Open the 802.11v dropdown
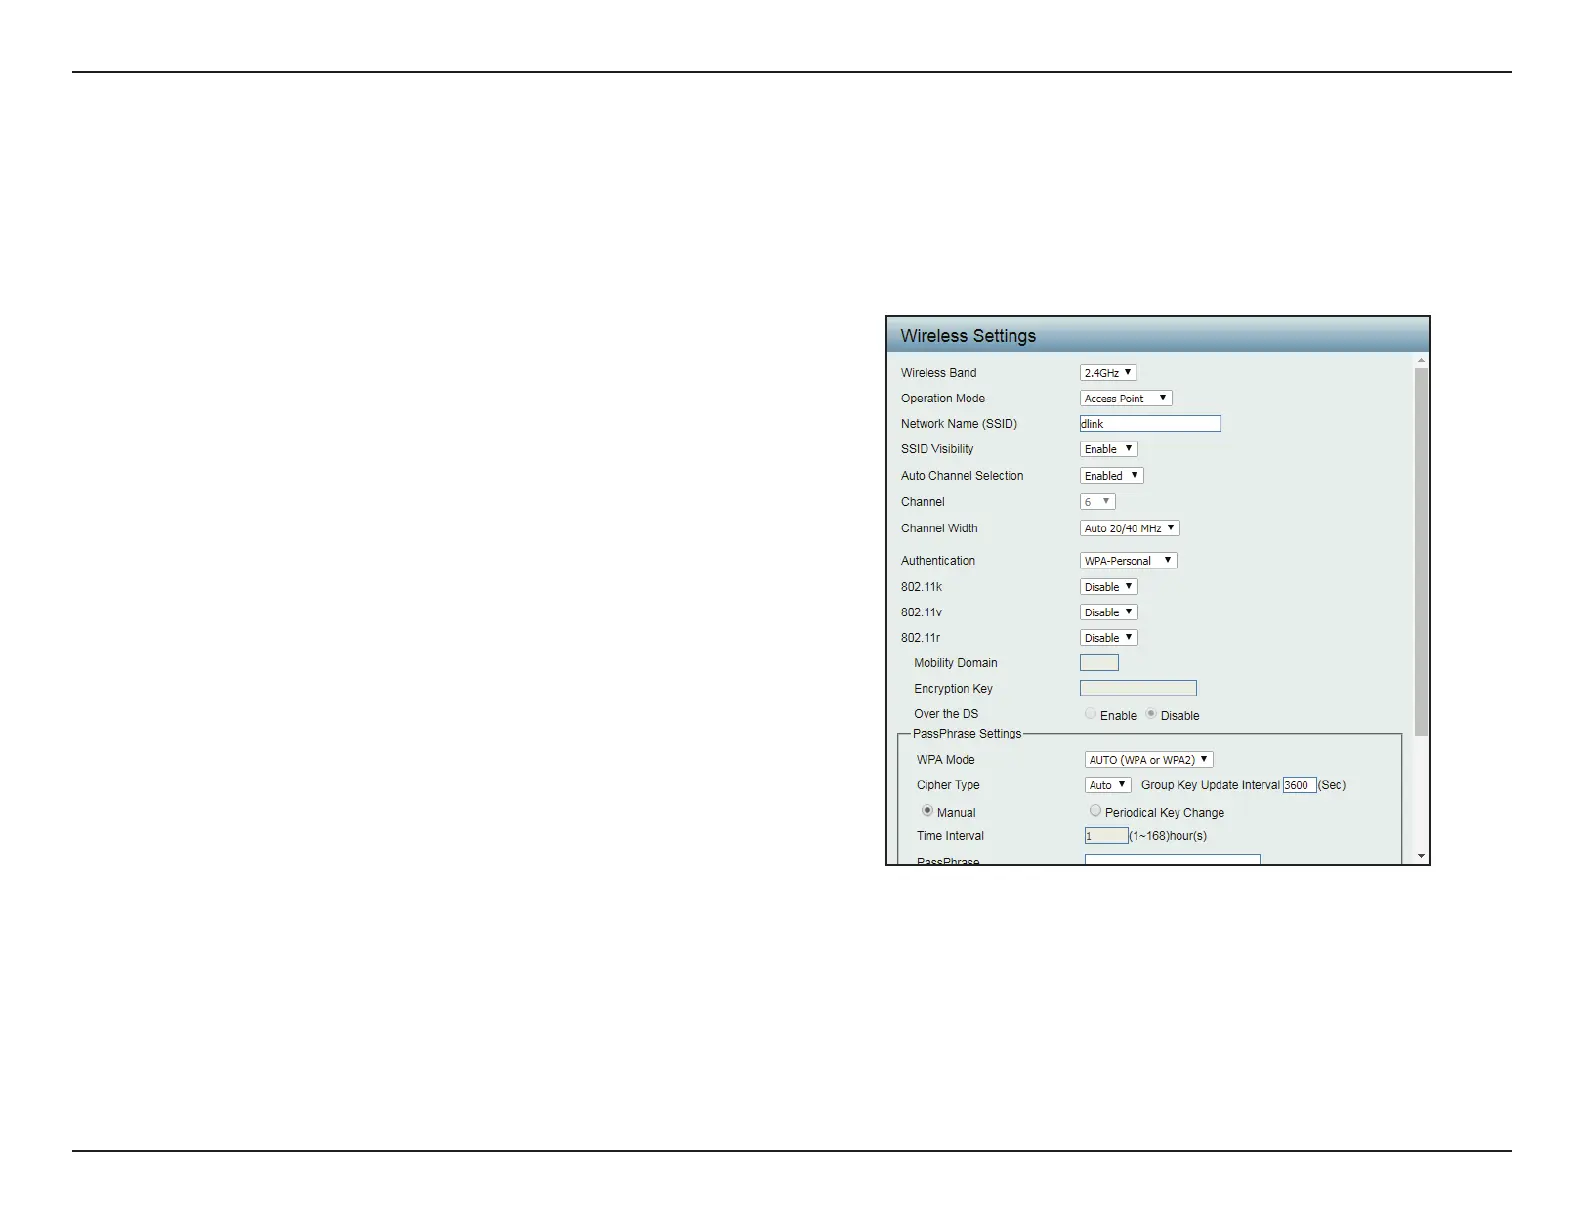The image size is (1584, 1224). pyautogui.click(x=1108, y=612)
